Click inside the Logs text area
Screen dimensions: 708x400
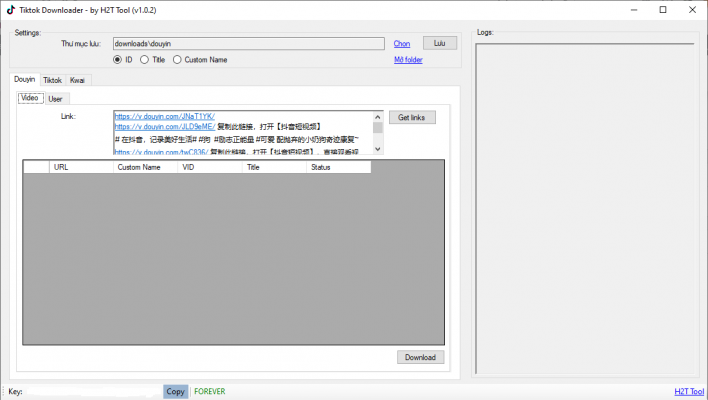coord(585,208)
